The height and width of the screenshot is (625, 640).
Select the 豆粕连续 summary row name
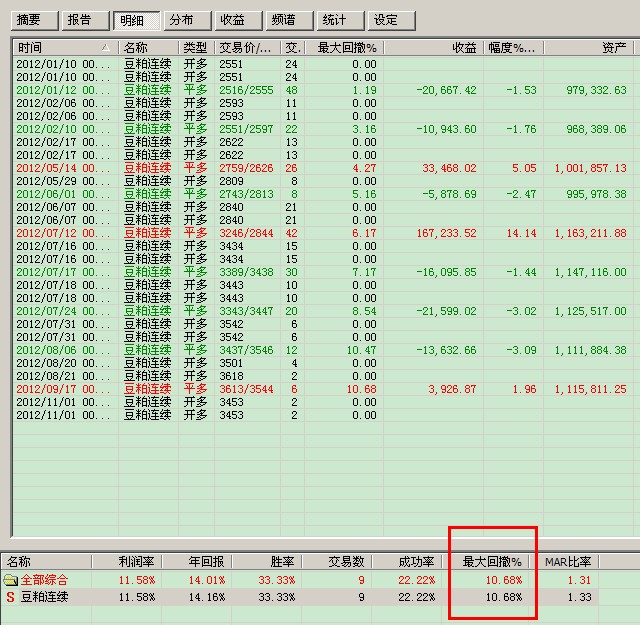(44, 597)
